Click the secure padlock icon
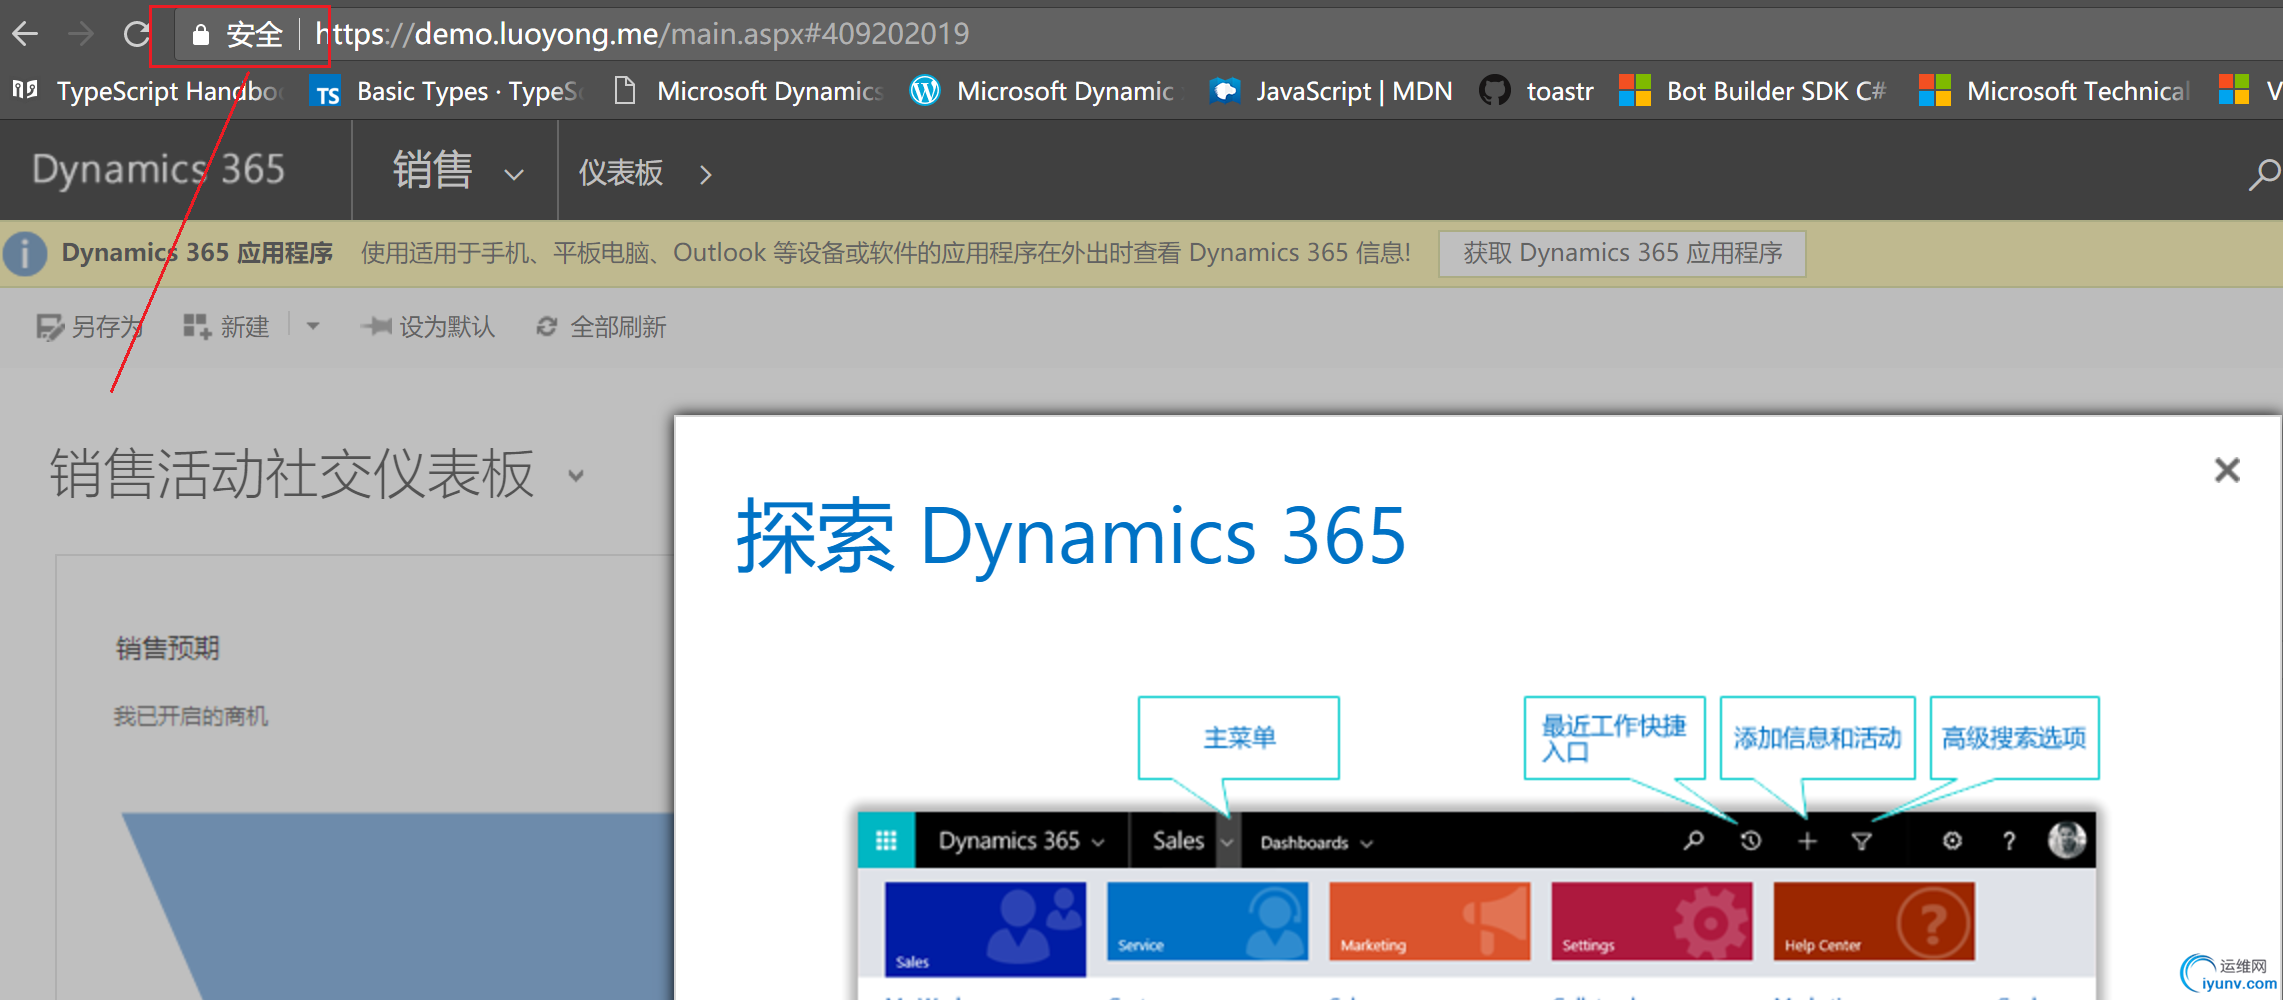 click(200, 35)
